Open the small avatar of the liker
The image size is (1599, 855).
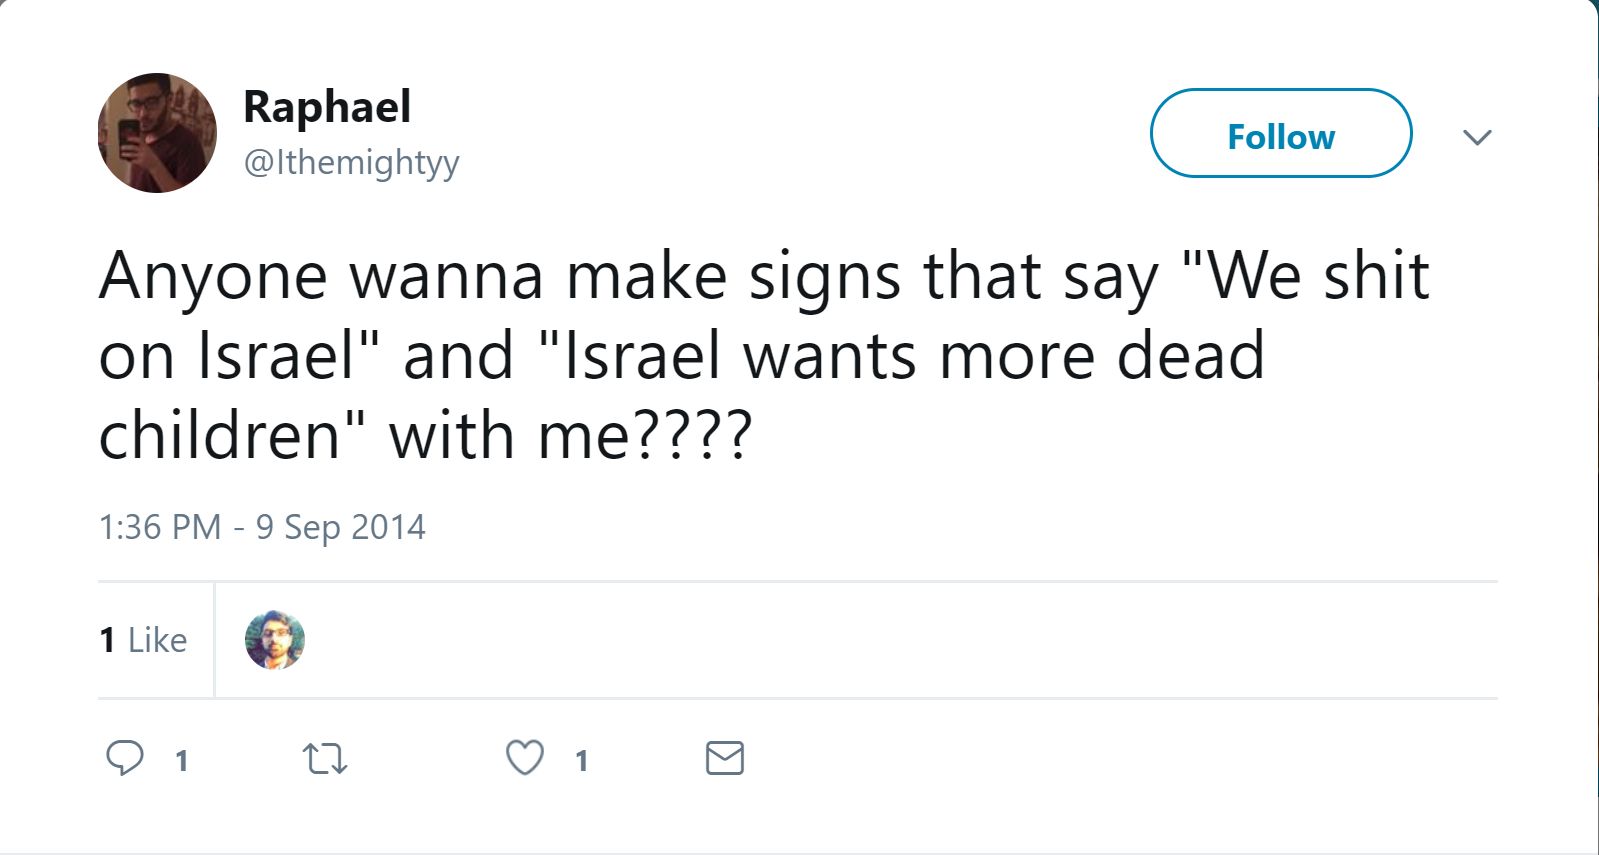pos(275,640)
